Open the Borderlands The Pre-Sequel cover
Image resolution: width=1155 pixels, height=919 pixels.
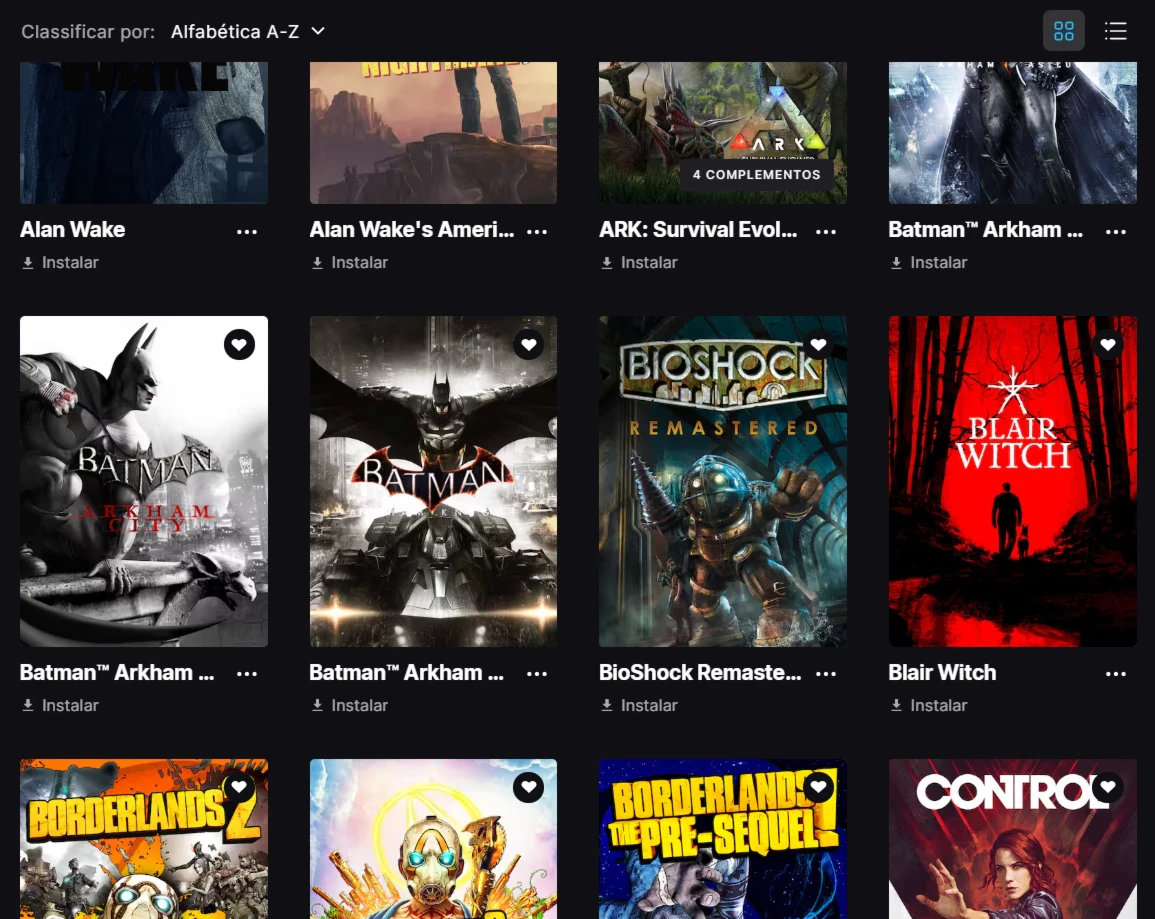[723, 839]
